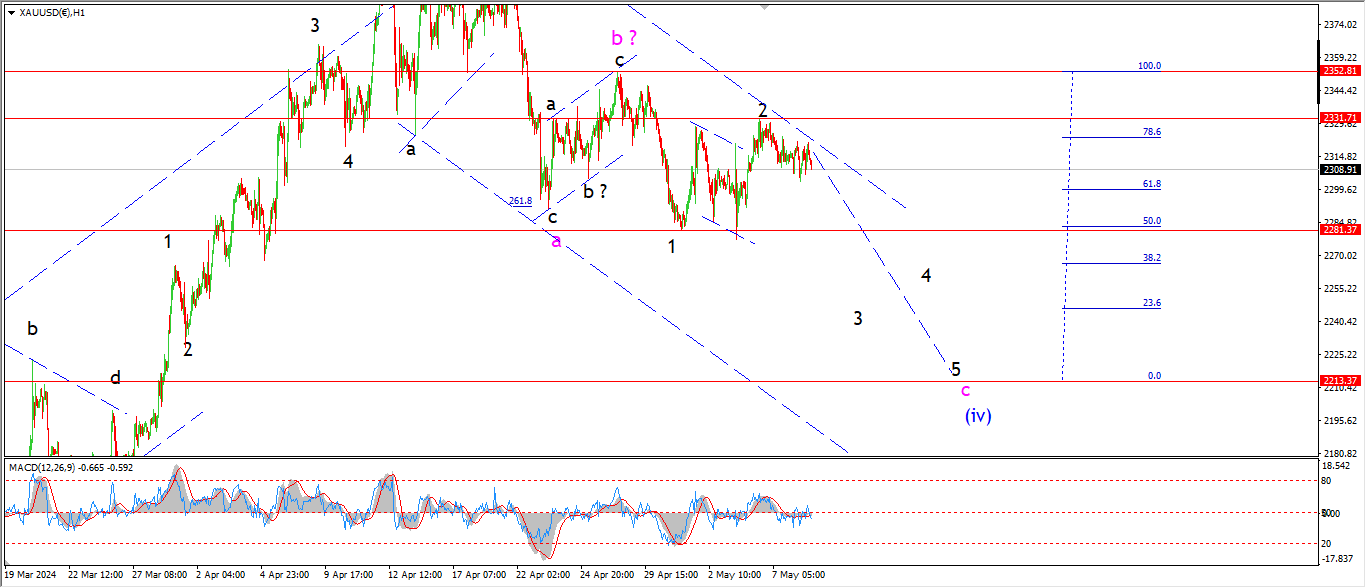Click the 22 Apr 02:00 time label
Screen dimensions: 1366x588
(x=542, y=576)
